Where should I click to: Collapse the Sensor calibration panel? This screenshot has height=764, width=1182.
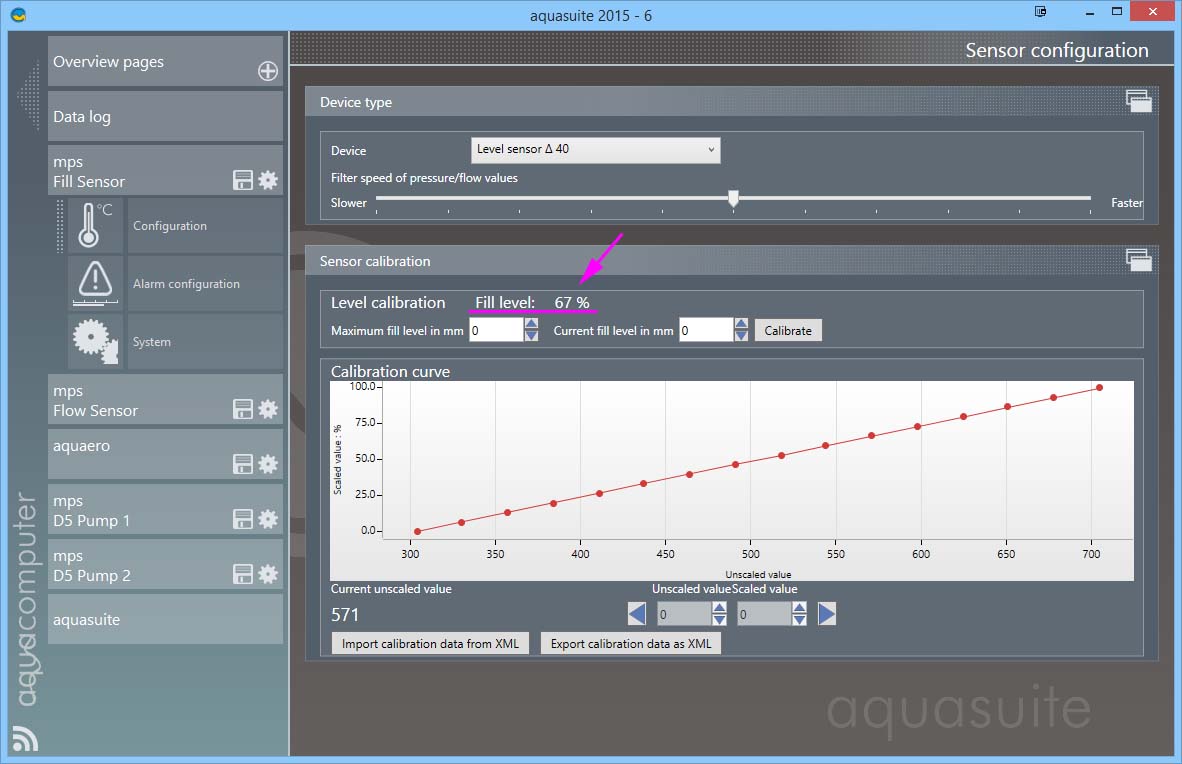click(1138, 260)
